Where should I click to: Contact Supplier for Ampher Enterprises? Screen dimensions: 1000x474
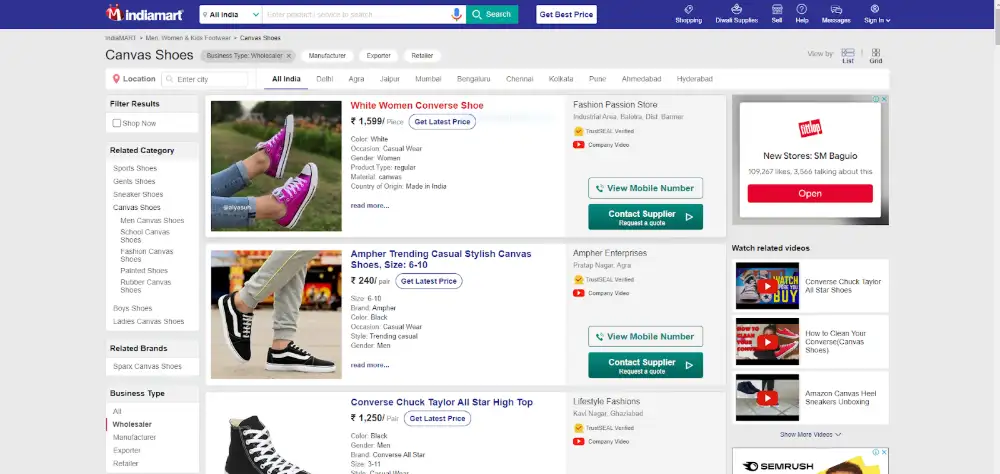coord(645,365)
